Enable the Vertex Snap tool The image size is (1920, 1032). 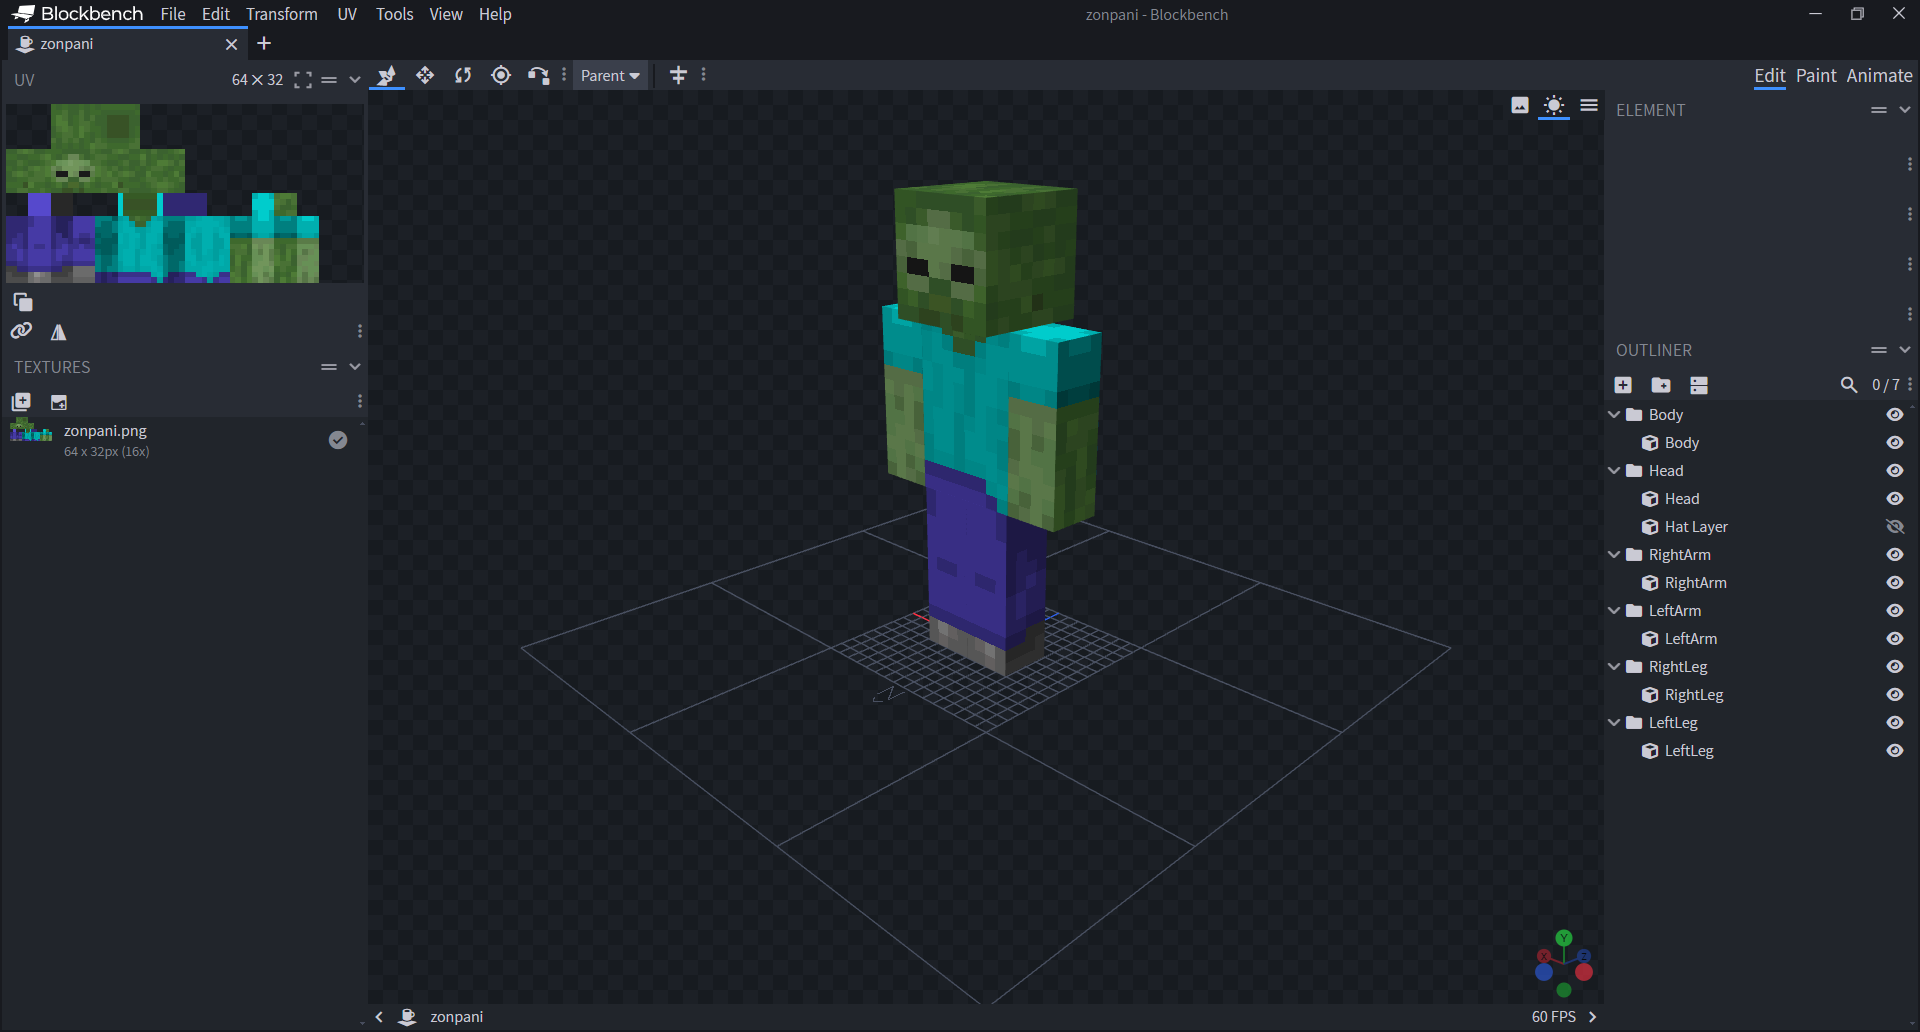[538, 75]
